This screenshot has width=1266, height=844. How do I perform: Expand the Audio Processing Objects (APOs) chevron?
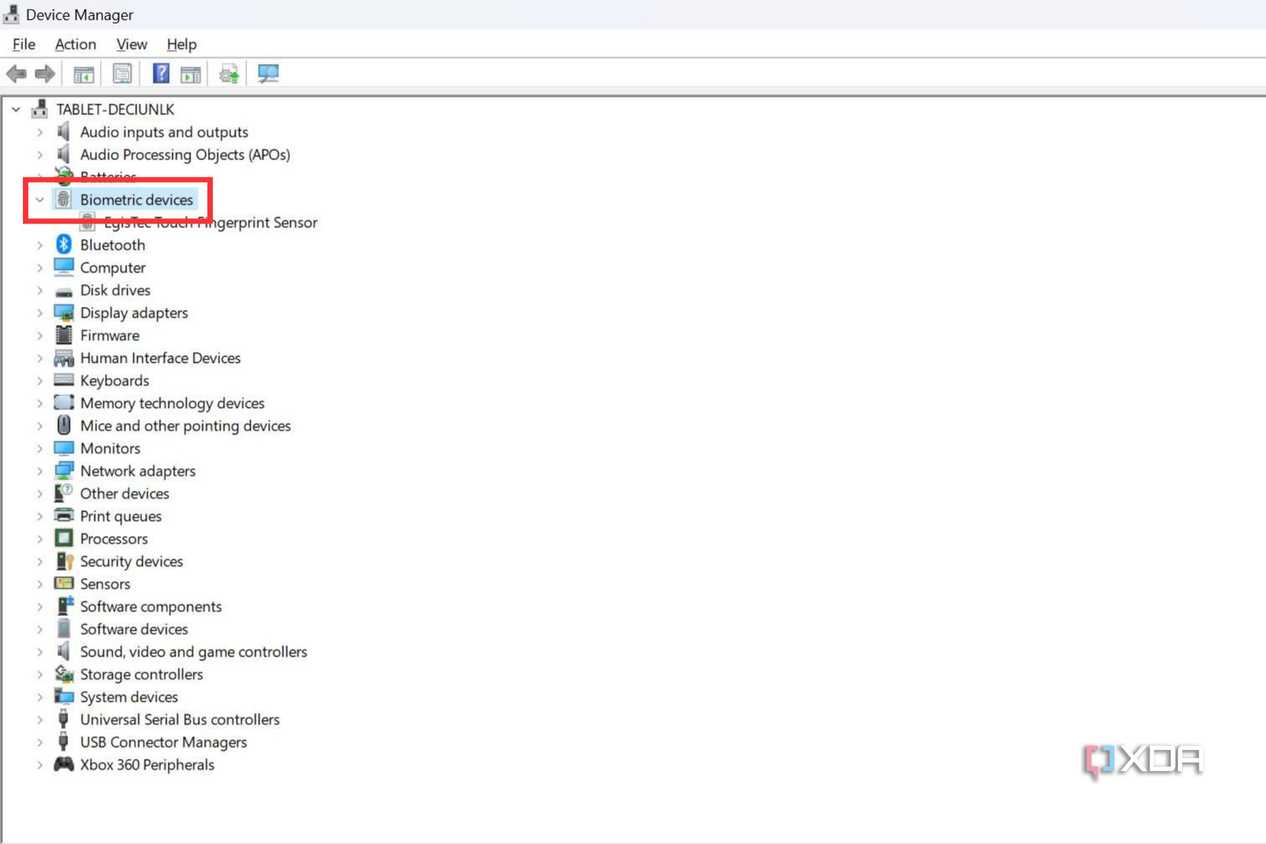pyautogui.click(x=40, y=154)
